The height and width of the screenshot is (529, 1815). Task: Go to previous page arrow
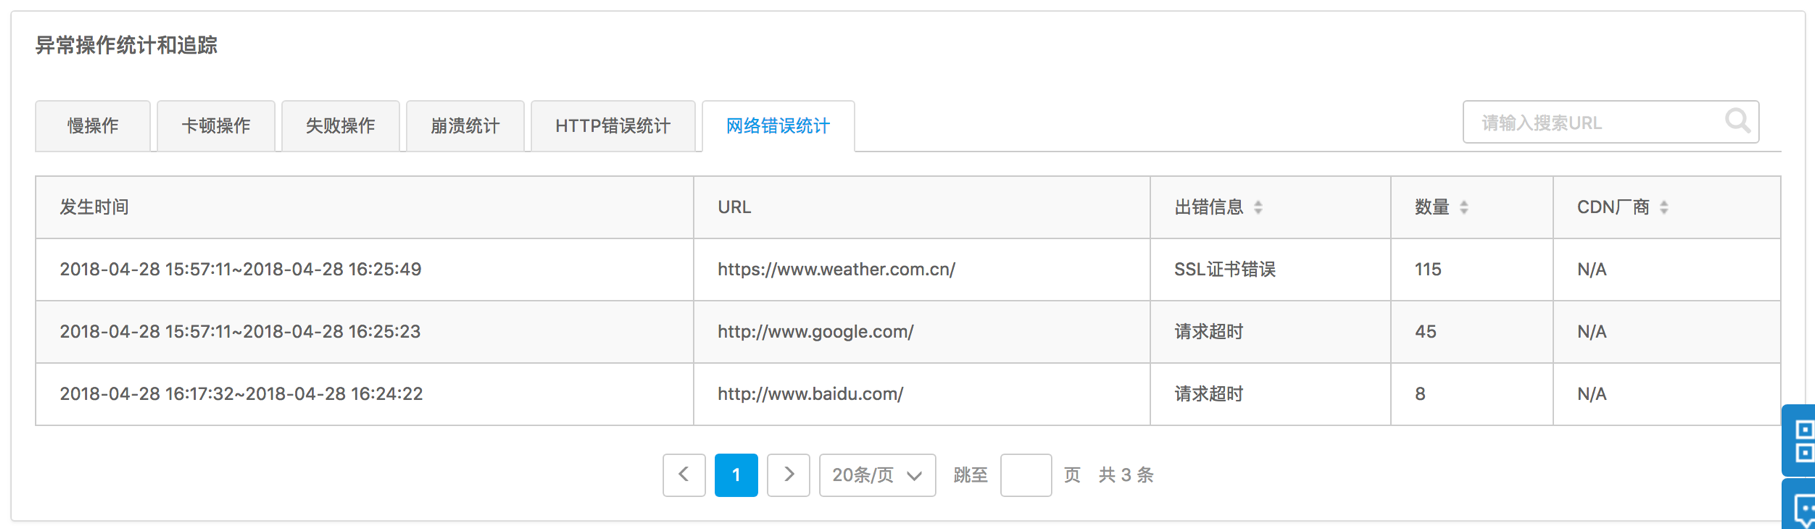684,475
